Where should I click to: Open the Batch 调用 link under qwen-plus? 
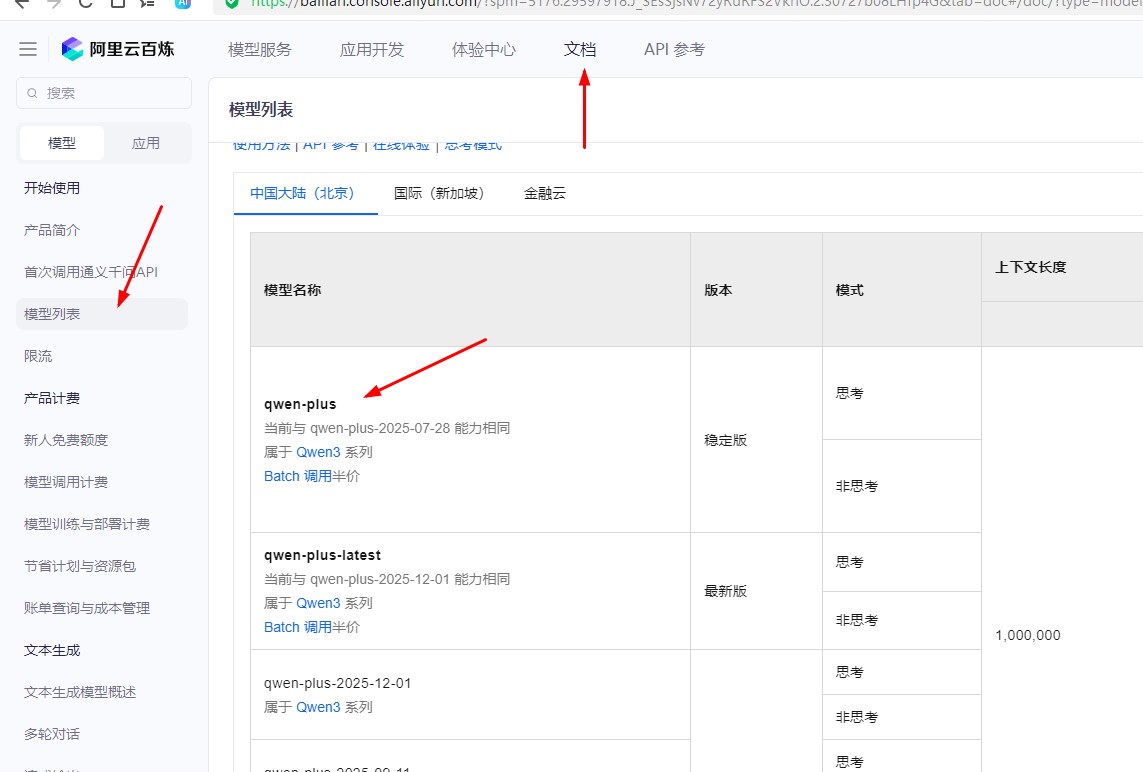[298, 476]
